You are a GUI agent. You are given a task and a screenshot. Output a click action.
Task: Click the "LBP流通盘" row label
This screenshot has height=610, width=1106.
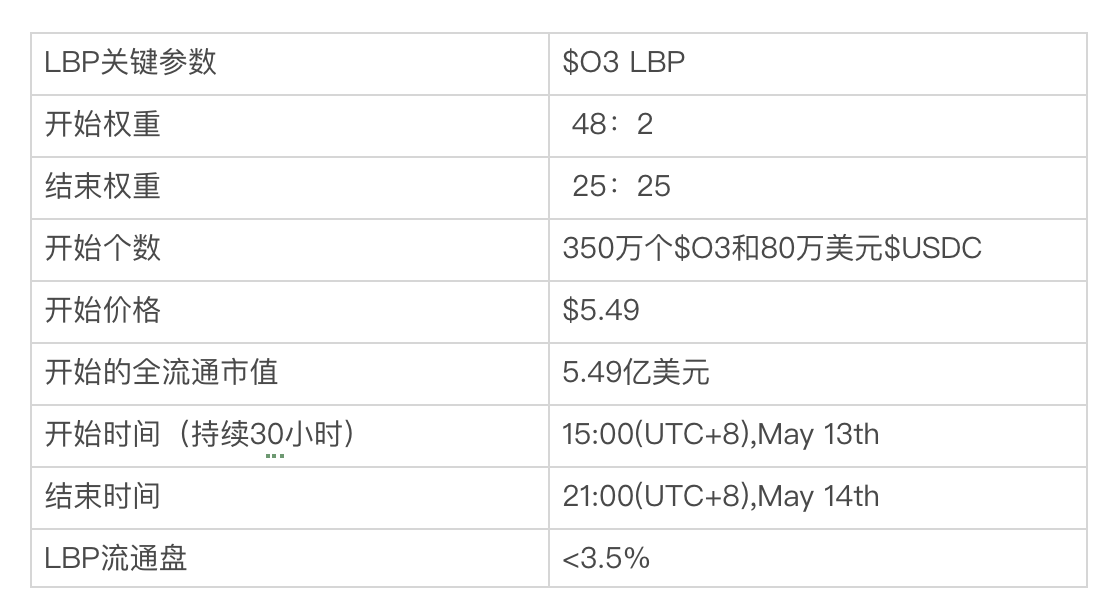tap(116, 558)
